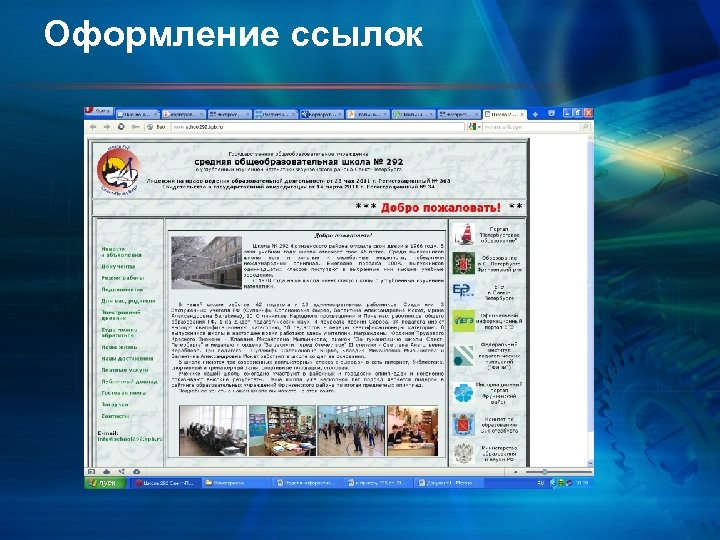Screen dimensions: 720x540
Task: Open the Документы sidebar link
Action: point(118,266)
